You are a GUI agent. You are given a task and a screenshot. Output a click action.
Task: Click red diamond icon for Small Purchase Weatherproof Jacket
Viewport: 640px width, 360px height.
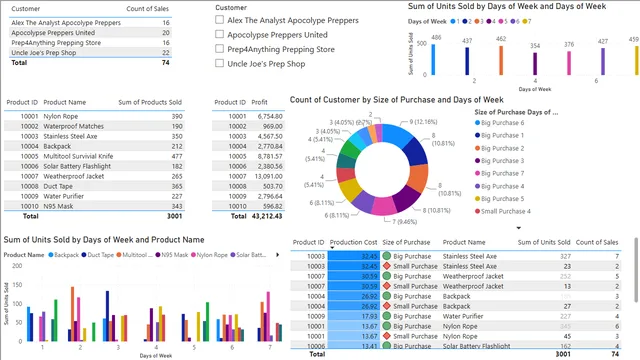[x=387, y=286]
